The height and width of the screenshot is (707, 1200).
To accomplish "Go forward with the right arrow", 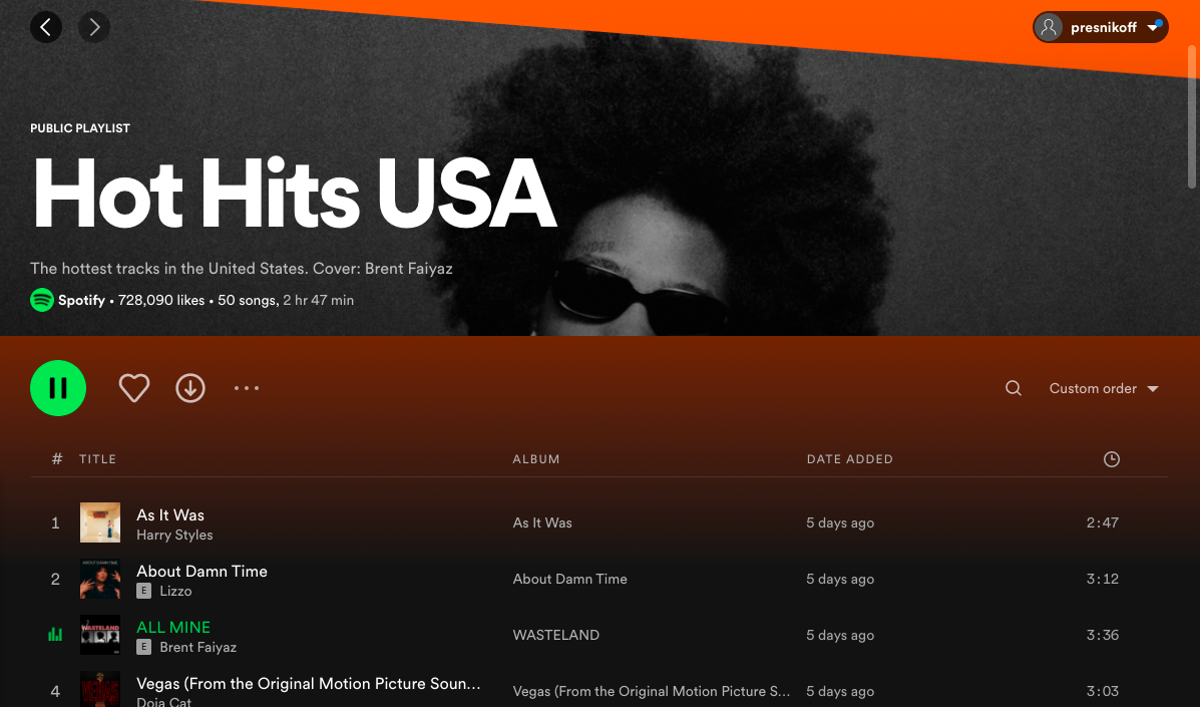I will click(x=94, y=27).
